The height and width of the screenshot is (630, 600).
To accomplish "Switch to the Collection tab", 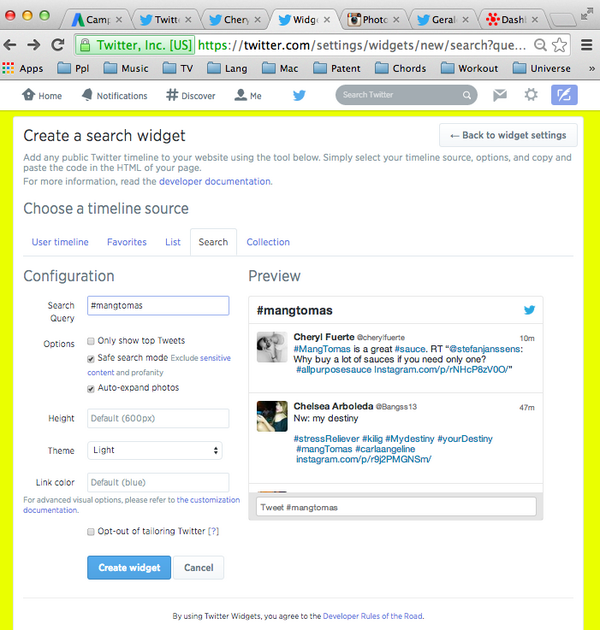I will (268, 242).
